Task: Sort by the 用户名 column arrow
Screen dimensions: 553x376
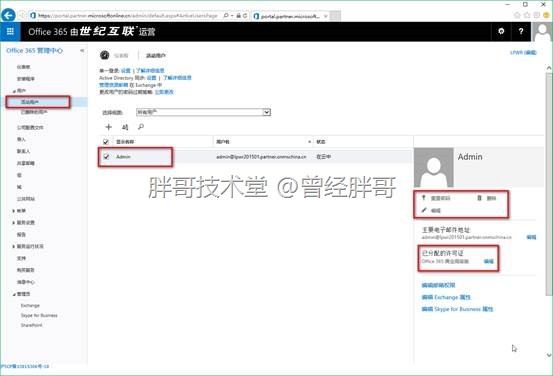Action: click(309, 142)
